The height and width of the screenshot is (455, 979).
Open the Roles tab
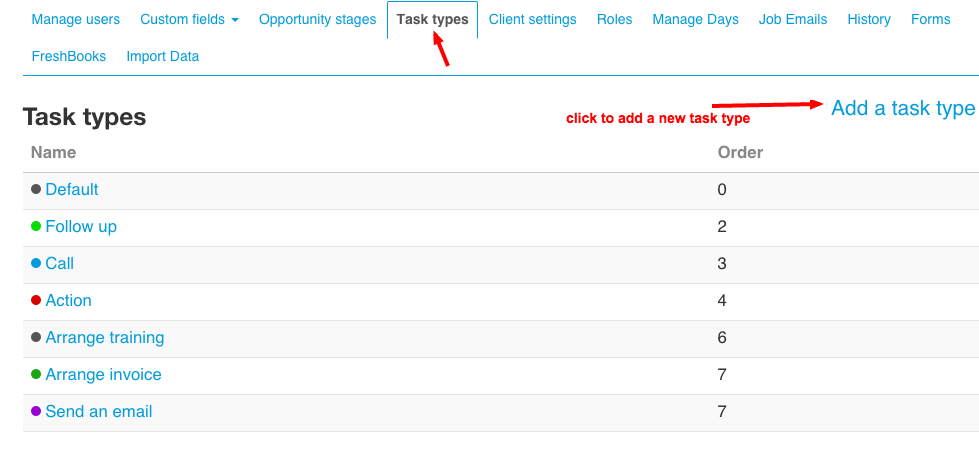click(614, 20)
